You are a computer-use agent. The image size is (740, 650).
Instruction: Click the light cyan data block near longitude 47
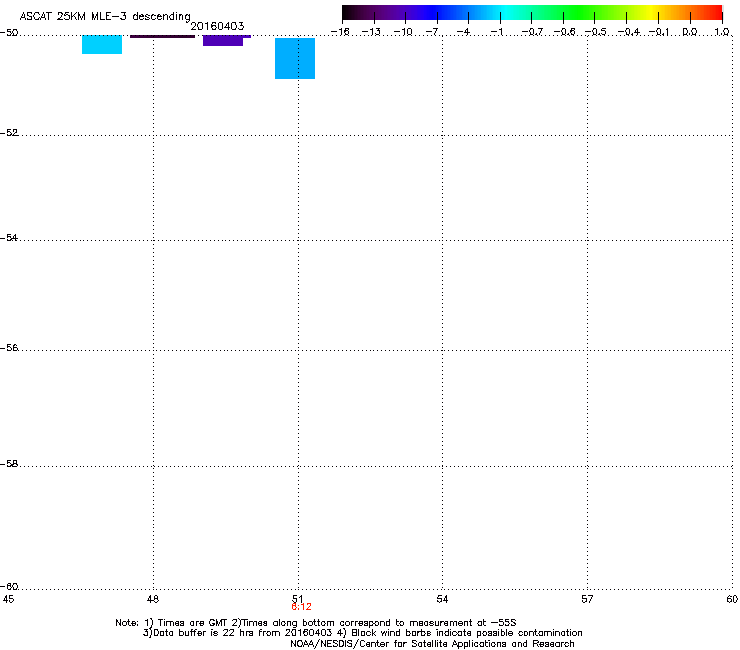click(102, 44)
